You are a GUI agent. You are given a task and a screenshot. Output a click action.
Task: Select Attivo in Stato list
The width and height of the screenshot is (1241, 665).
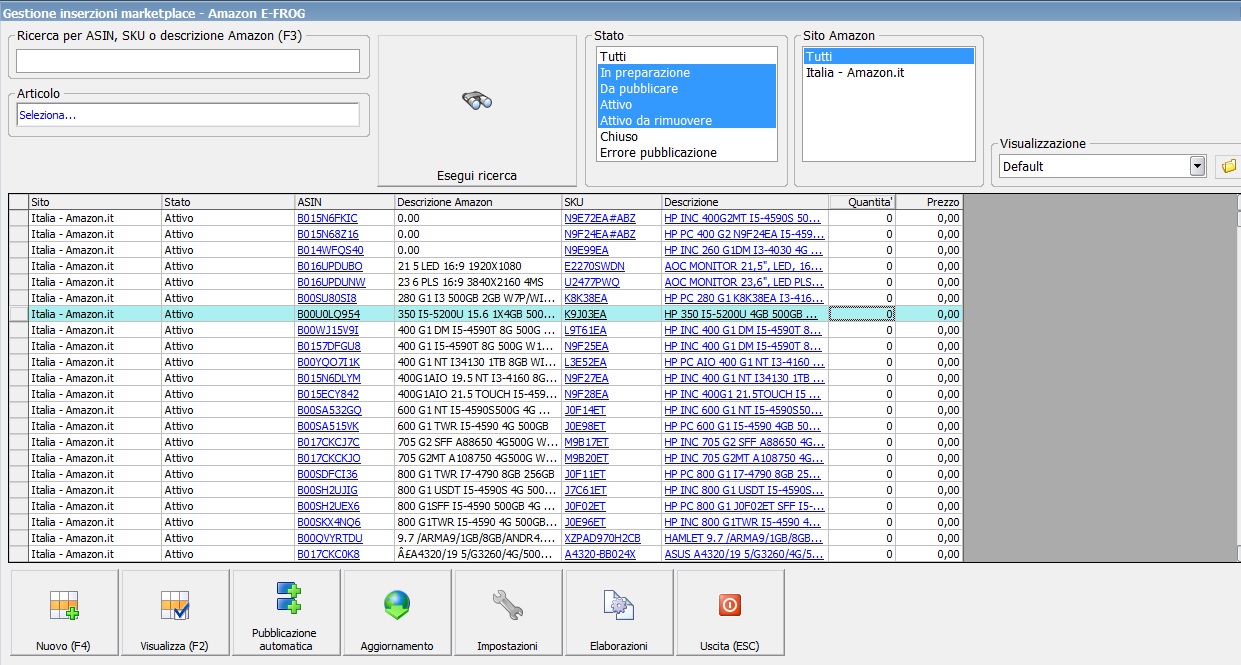click(x=686, y=105)
